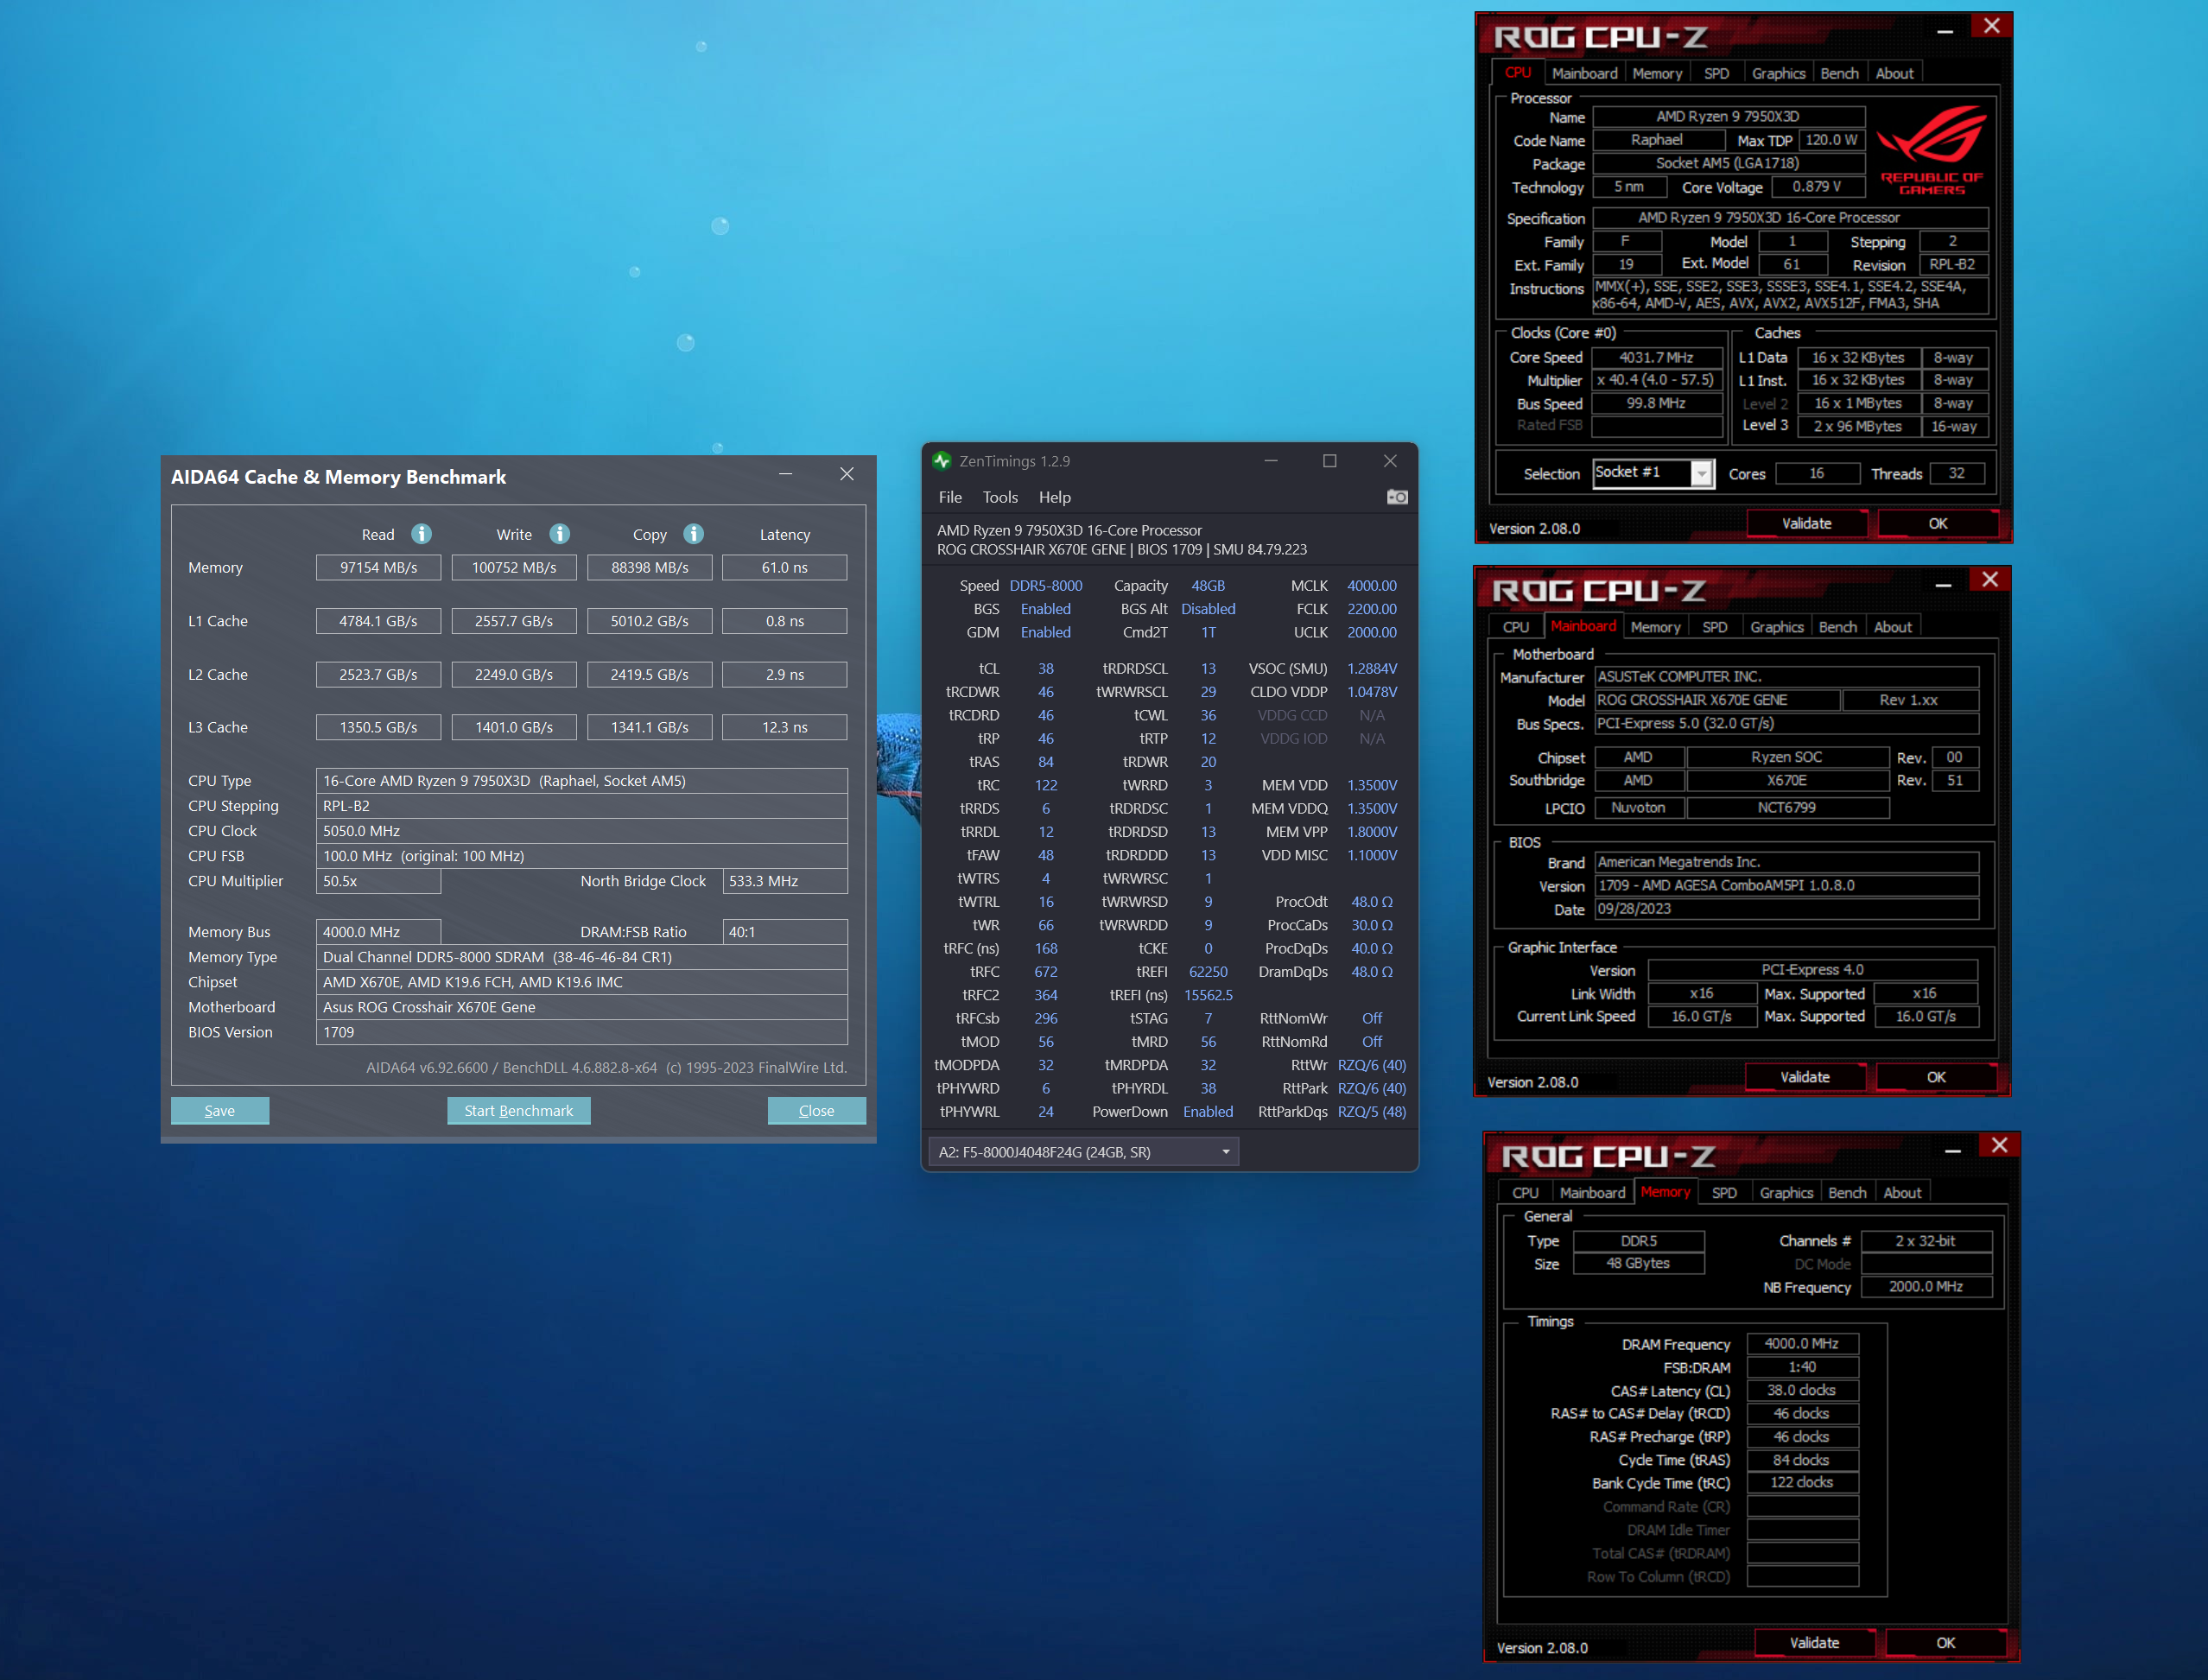Click OK in bottom CPU-Z Memory window
The height and width of the screenshot is (1680, 2208).
point(1945,1643)
